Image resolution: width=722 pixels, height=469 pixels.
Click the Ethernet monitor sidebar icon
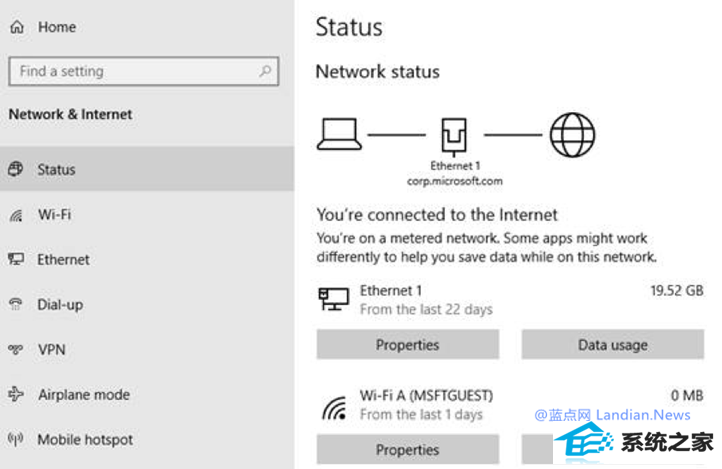[16, 259]
